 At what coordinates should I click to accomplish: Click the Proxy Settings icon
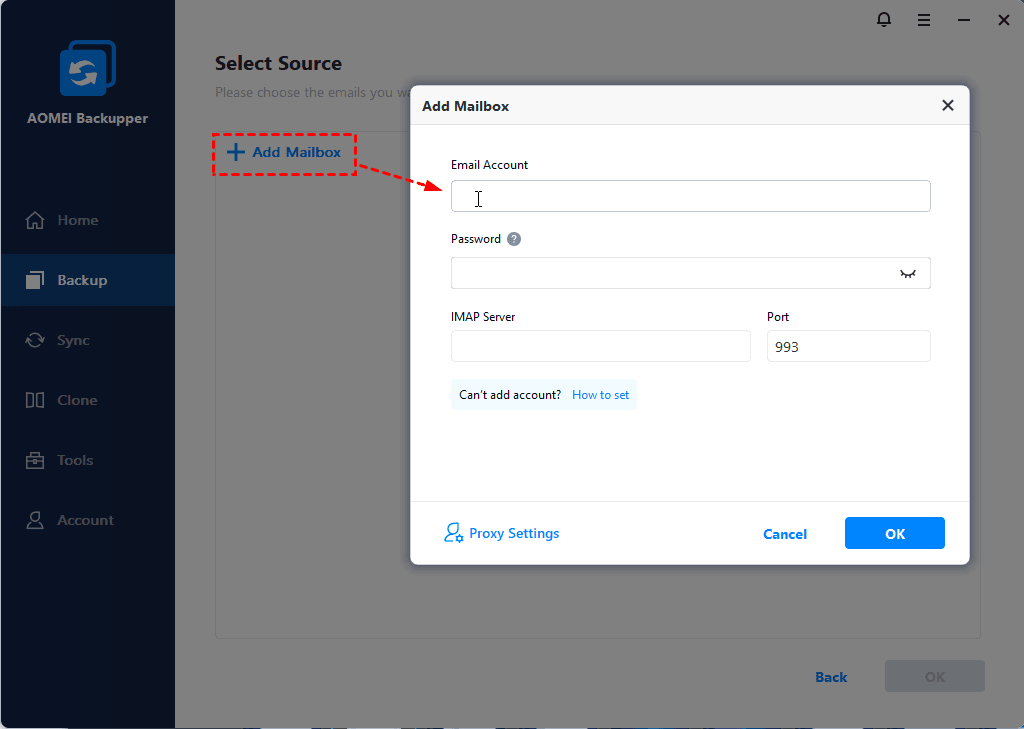453,533
